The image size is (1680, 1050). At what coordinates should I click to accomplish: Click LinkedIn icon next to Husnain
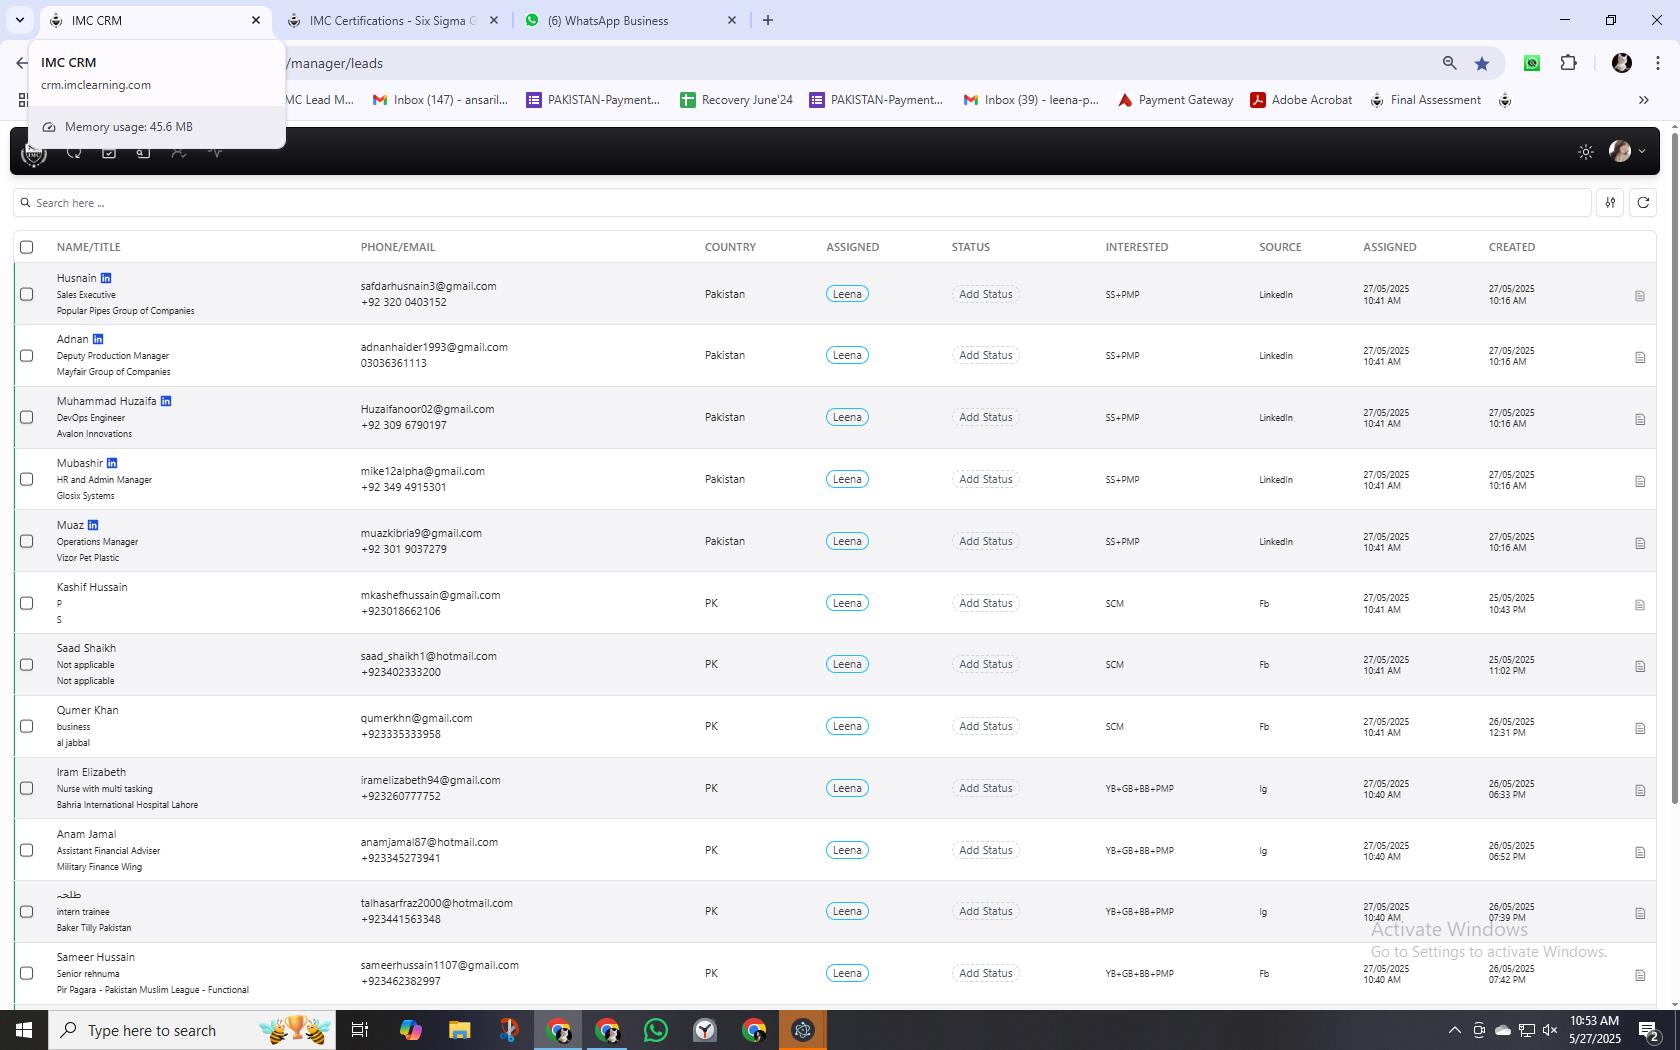click(106, 278)
